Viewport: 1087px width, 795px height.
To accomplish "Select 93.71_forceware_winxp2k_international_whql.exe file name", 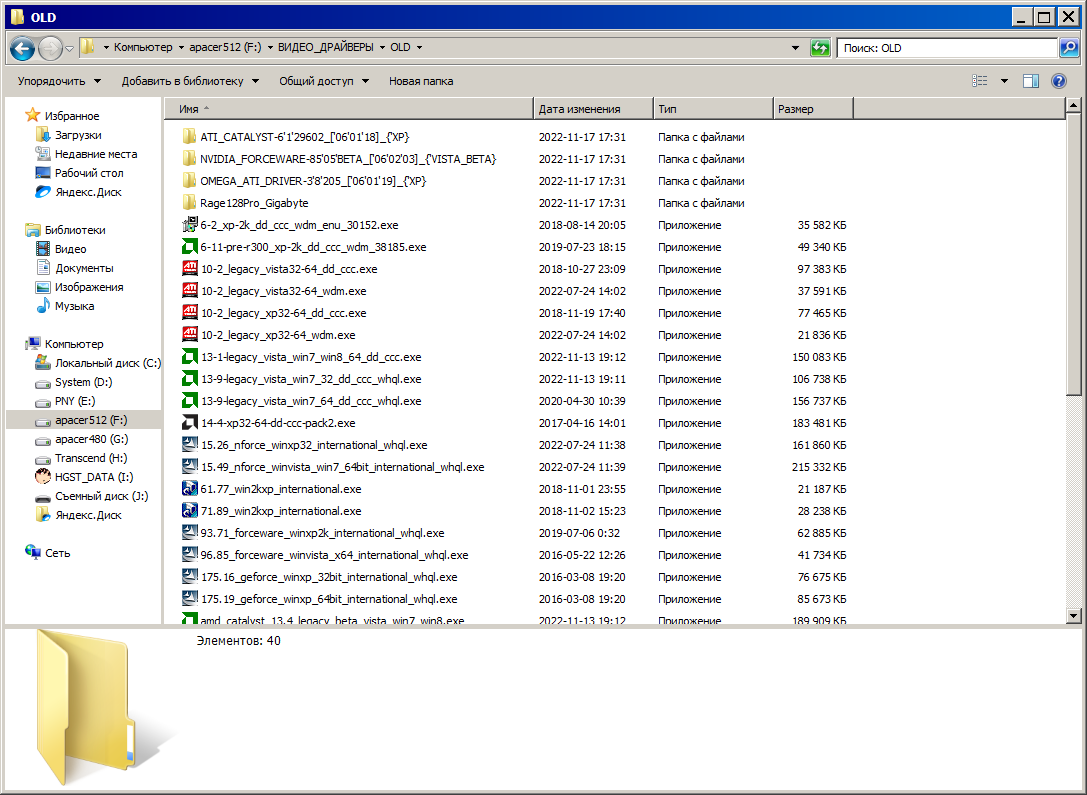I will [322, 533].
